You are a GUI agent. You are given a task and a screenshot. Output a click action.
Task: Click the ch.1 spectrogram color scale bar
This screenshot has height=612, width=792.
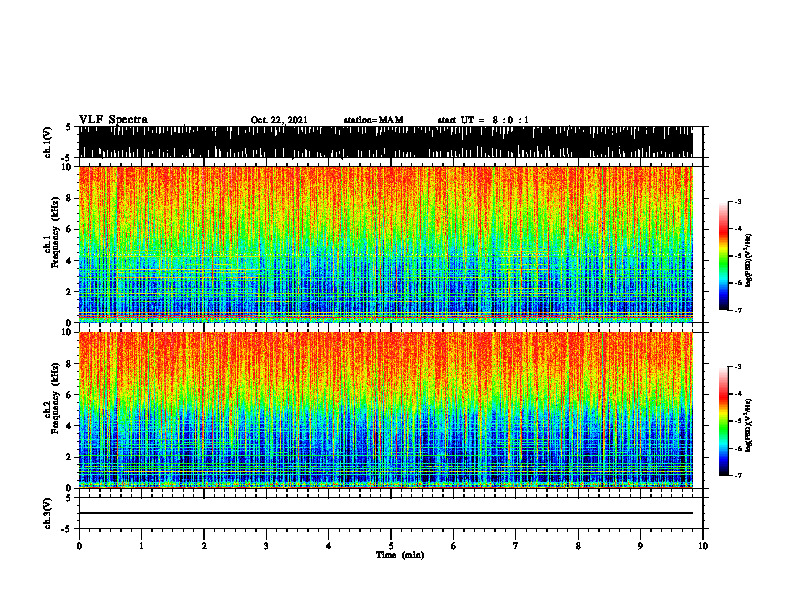(x=723, y=256)
